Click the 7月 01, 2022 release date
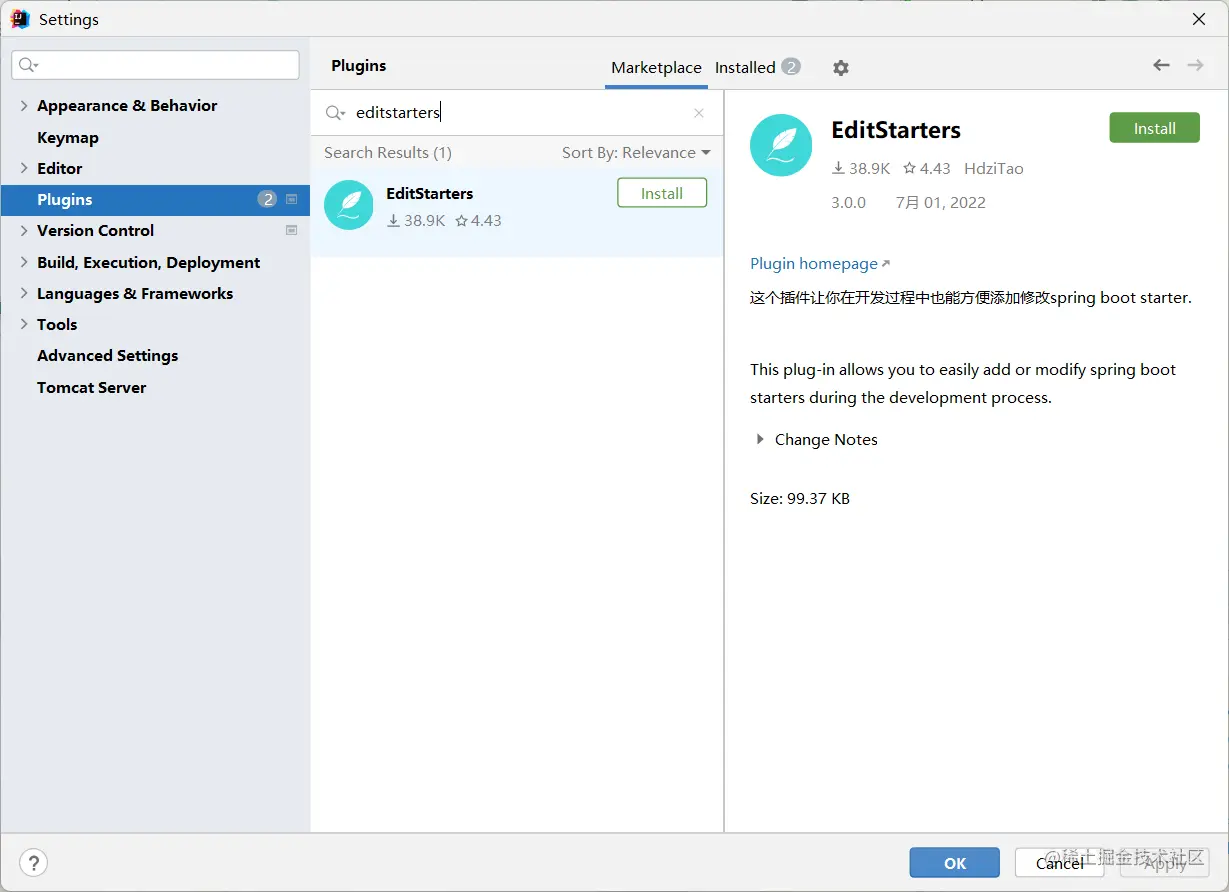1229x892 pixels. [x=940, y=202]
